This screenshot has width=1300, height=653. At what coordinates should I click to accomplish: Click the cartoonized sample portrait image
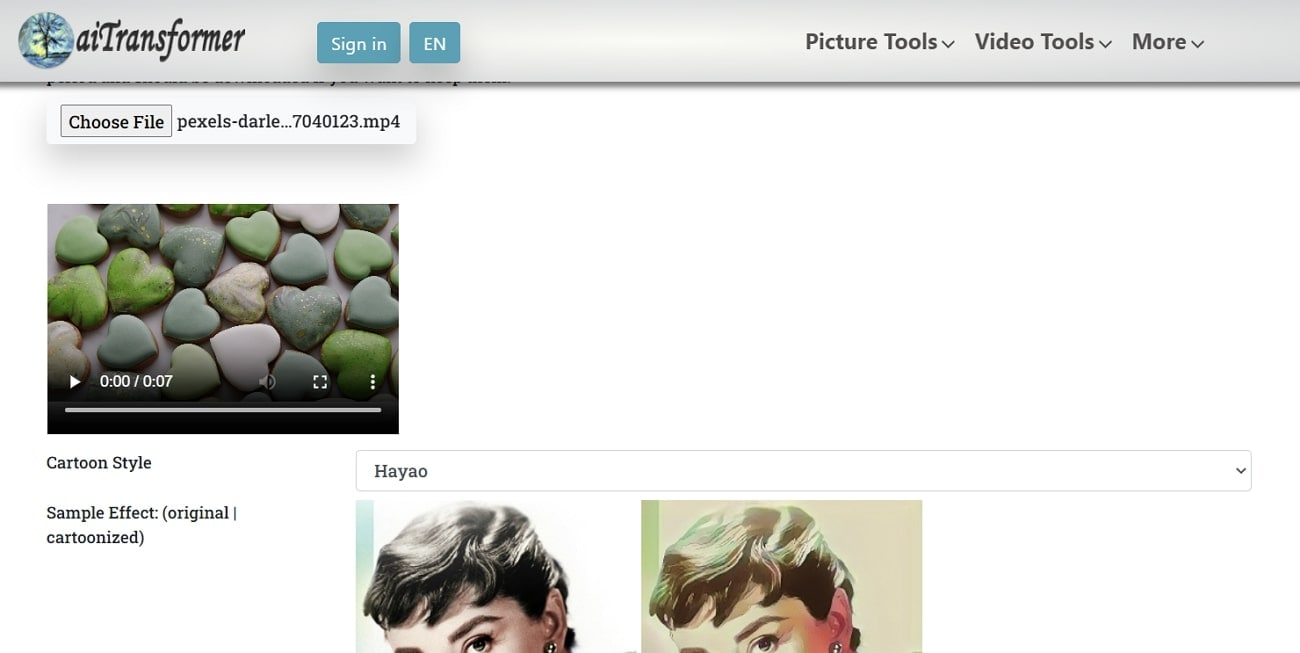pyautogui.click(x=781, y=576)
